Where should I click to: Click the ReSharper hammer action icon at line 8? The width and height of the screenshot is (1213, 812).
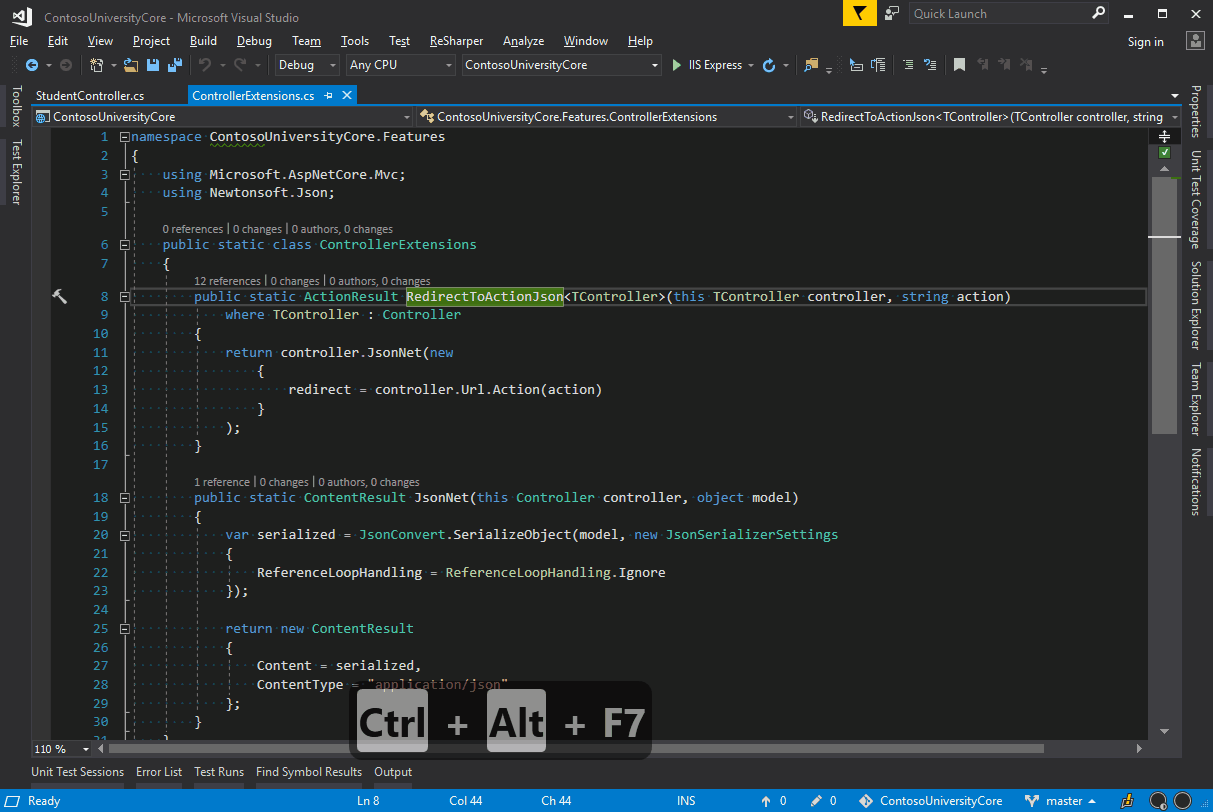59,296
